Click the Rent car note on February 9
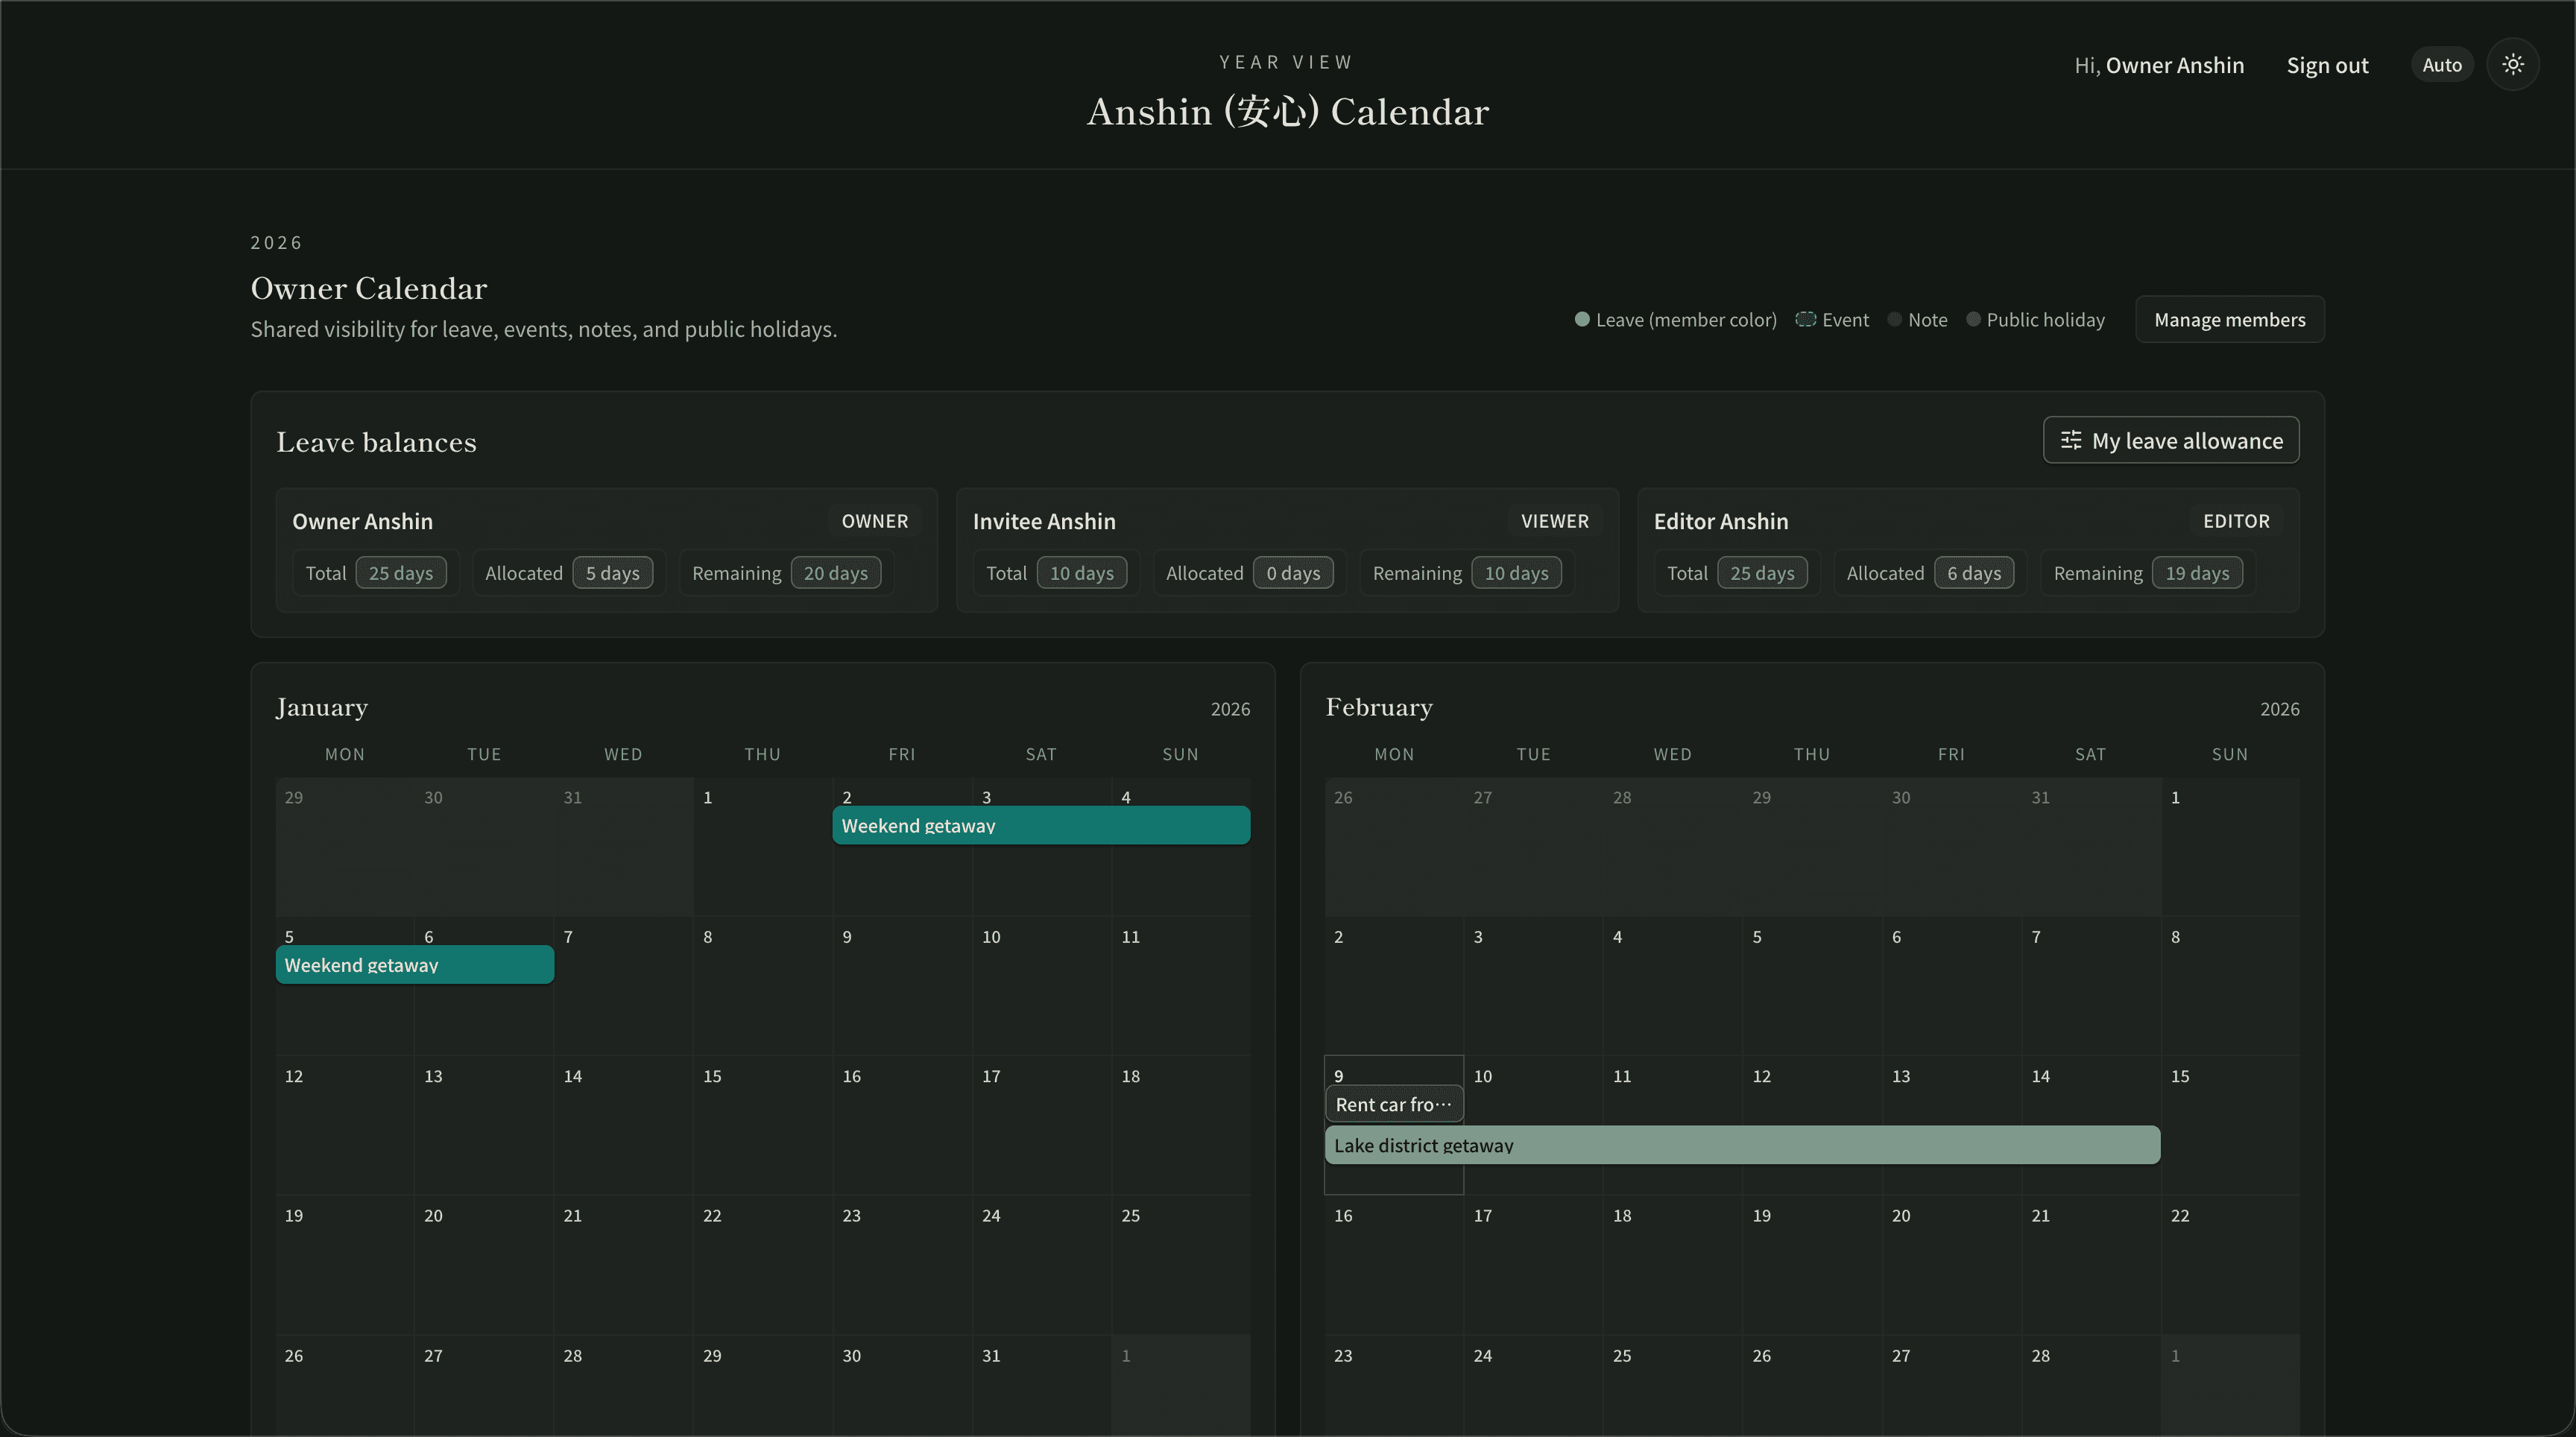 pos(1392,1104)
